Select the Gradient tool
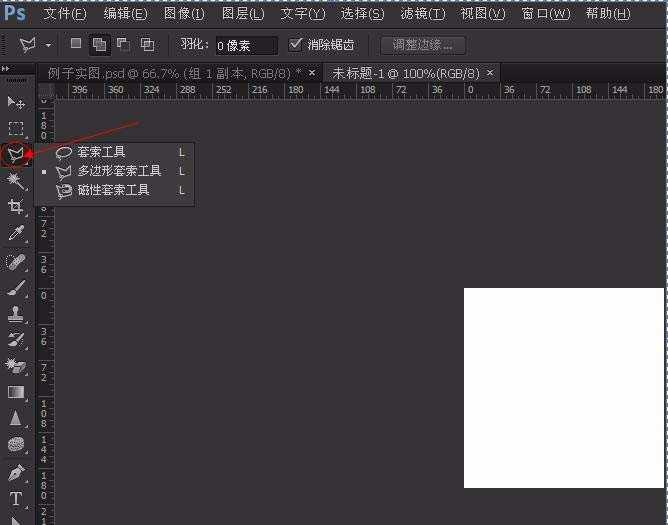This screenshot has width=668, height=525. pyautogui.click(x=16, y=393)
